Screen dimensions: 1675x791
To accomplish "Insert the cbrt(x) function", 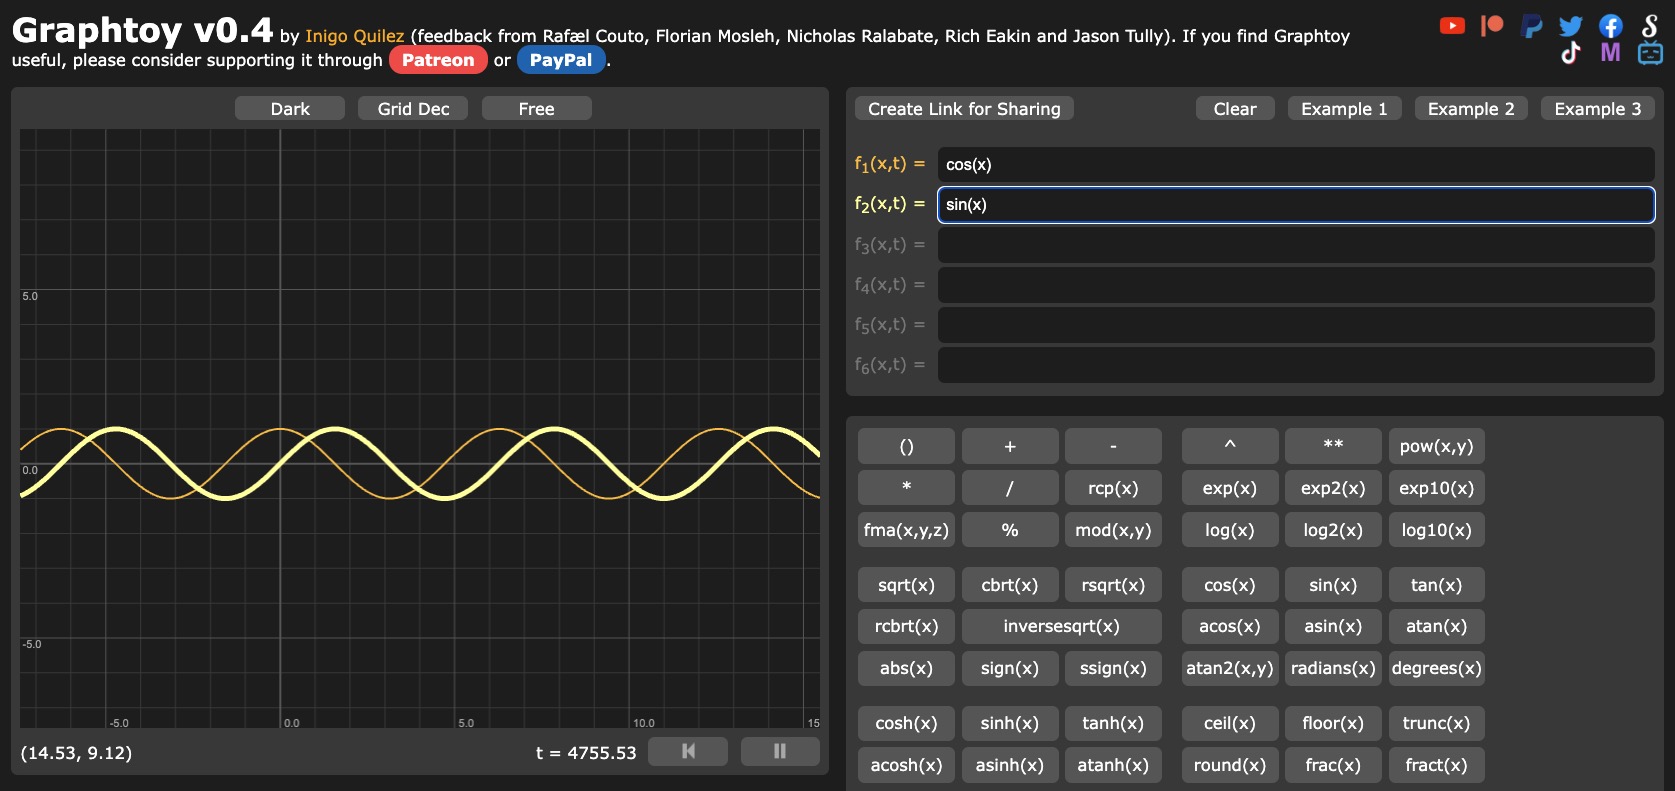I will click(1010, 585).
